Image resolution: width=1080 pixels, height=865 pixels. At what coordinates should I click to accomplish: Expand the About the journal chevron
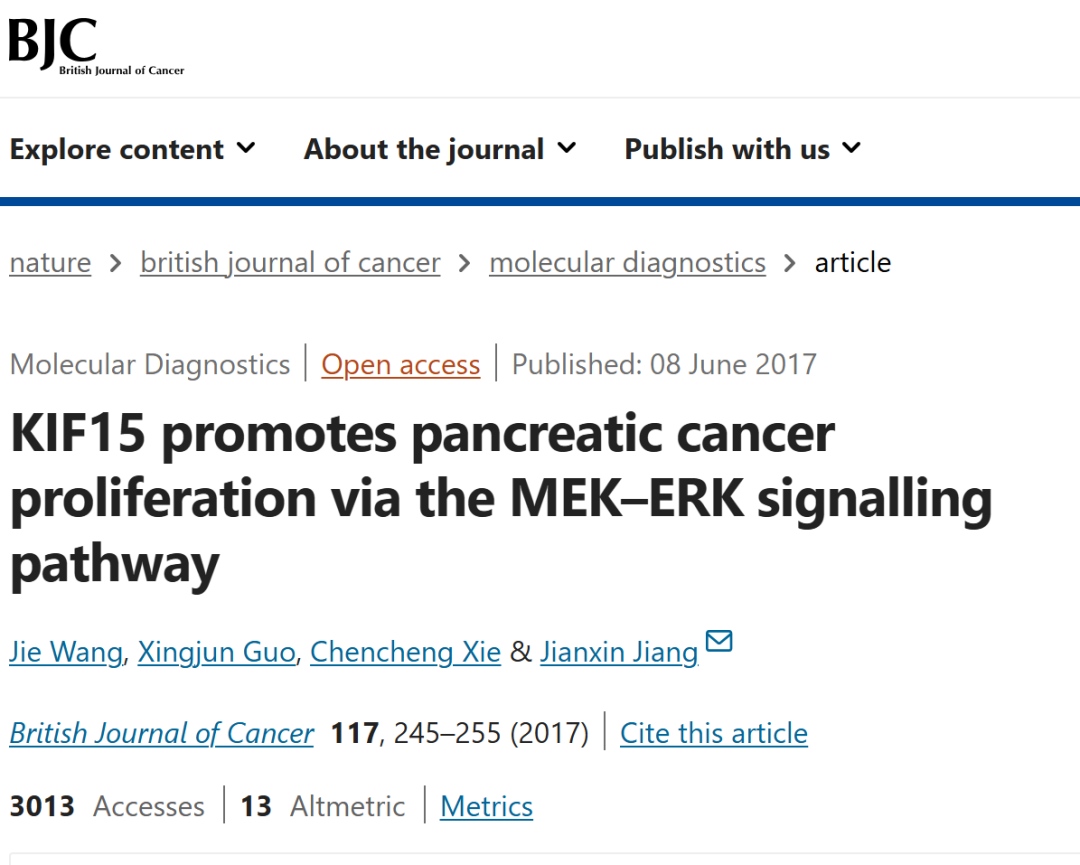click(x=567, y=147)
